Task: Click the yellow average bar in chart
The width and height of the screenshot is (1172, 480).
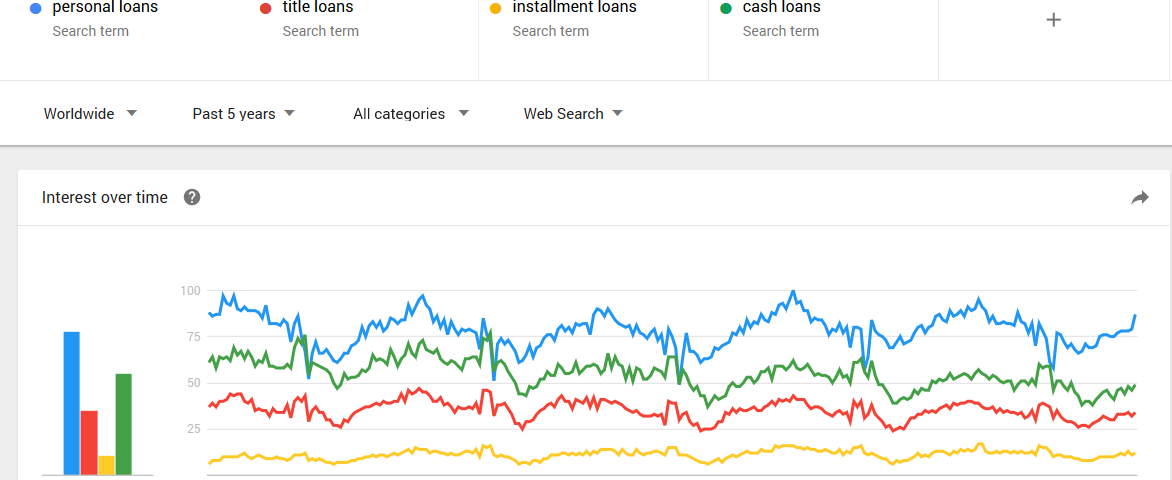Action: [x=106, y=465]
